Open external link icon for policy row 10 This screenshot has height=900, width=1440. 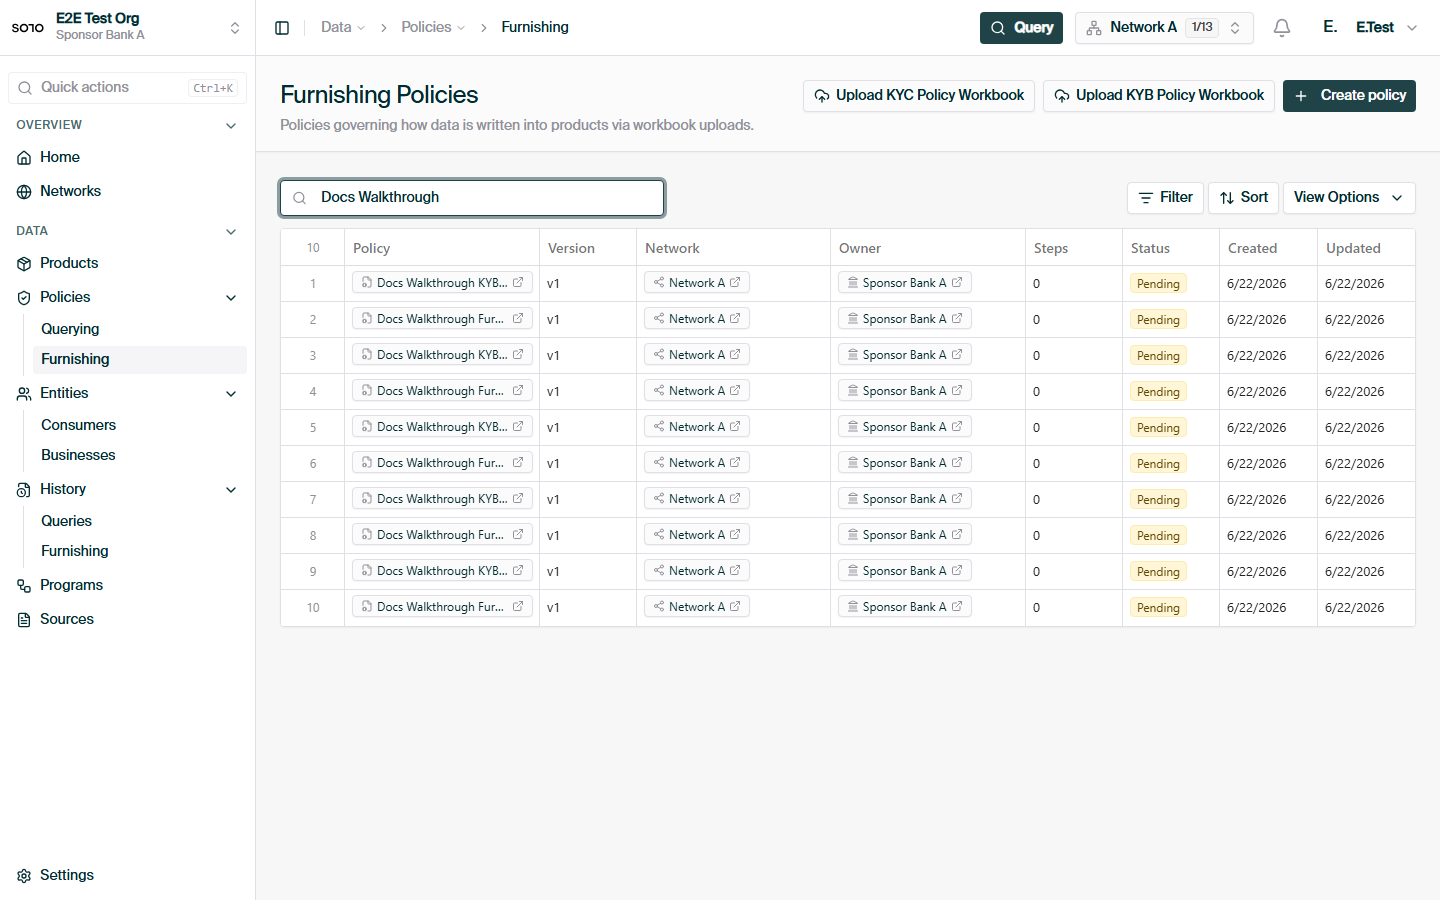[518, 607]
